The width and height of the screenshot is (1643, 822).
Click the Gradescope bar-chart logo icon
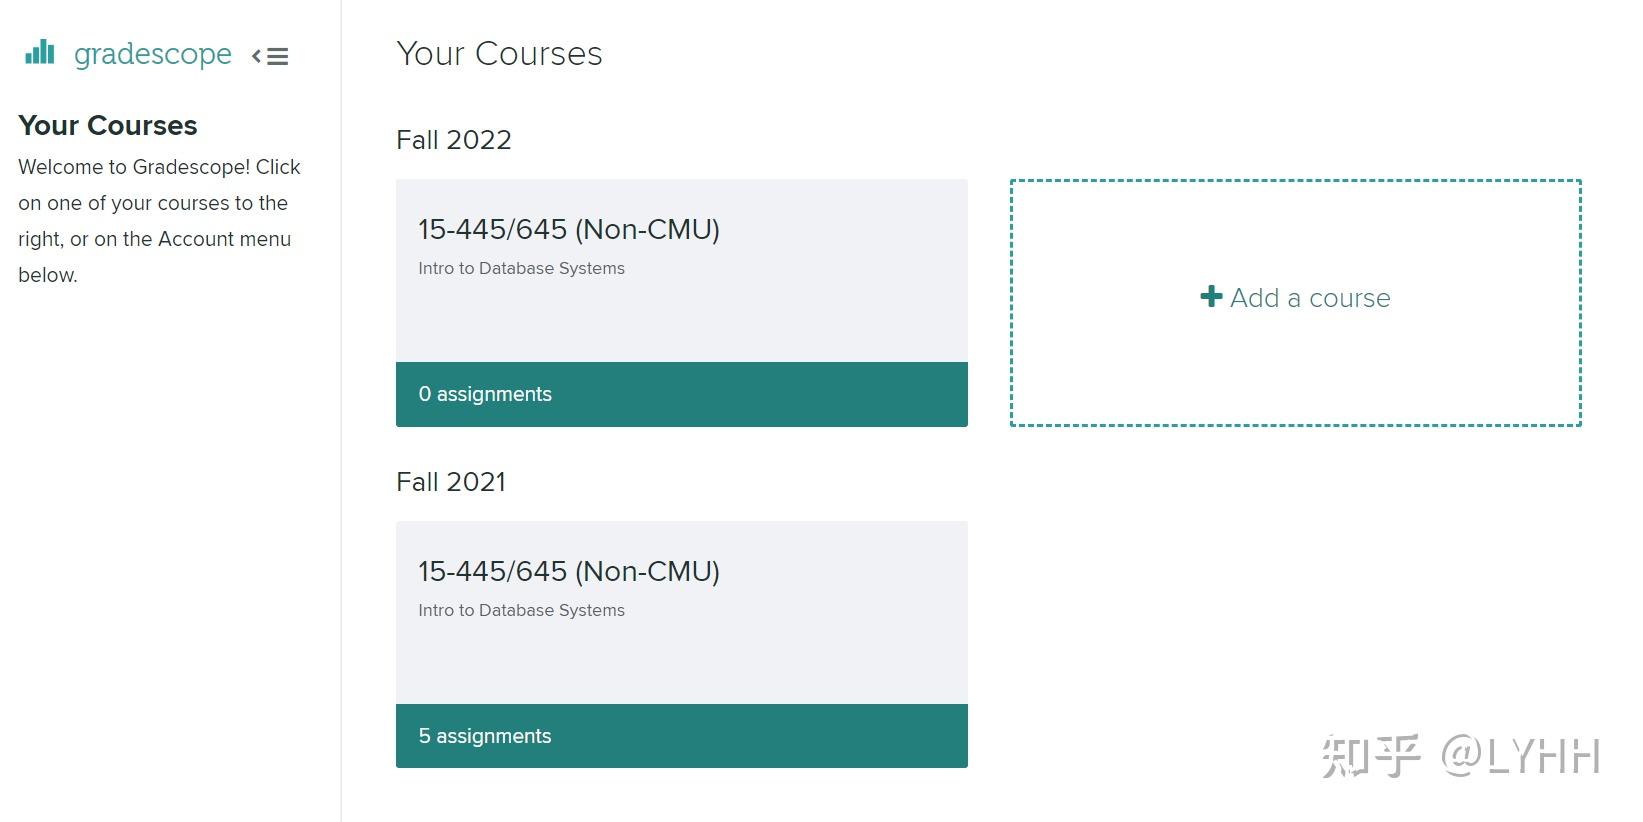[40, 52]
